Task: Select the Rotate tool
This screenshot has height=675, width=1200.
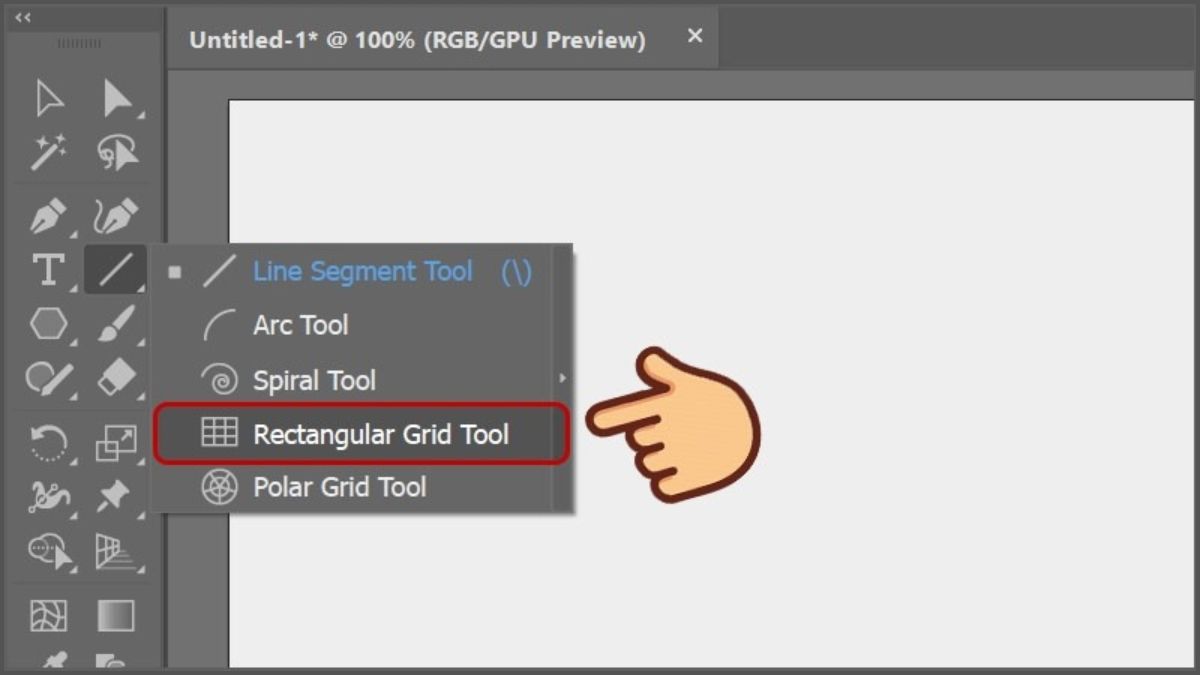Action: pos(49,443)
